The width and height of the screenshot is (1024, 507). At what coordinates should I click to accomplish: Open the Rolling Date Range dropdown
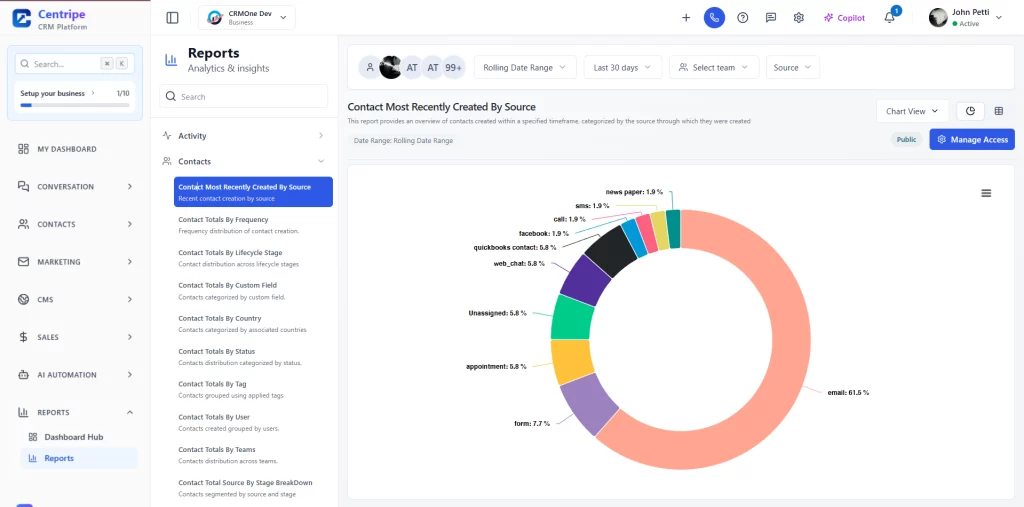(x=525, y=67)
